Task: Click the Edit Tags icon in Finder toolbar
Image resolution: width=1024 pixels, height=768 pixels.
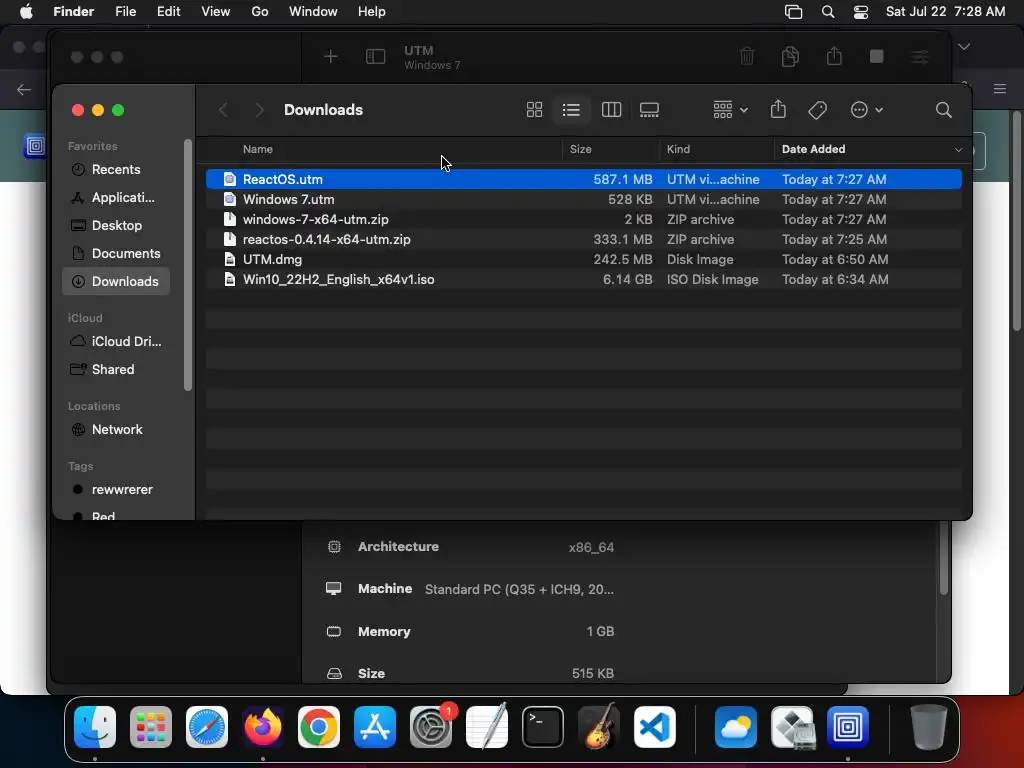Action: click(817, 110)
